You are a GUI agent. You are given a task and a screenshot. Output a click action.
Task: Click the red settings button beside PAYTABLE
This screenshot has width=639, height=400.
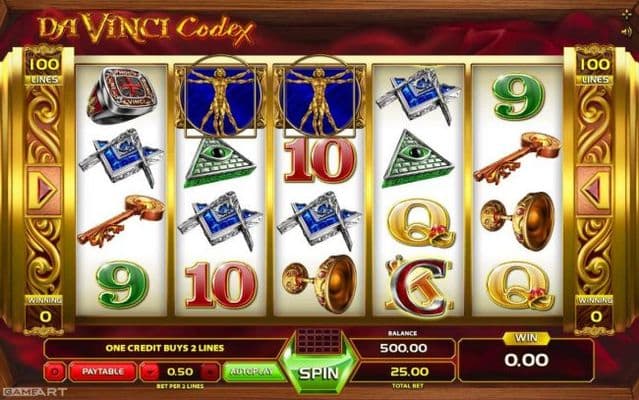55,372
